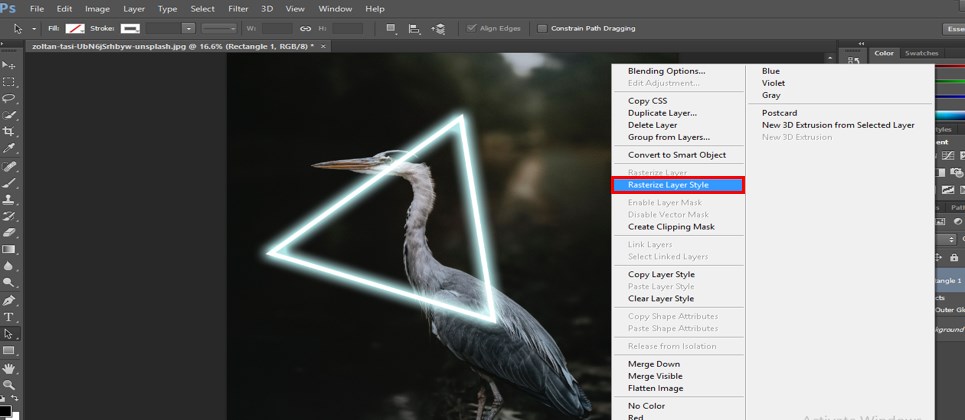Open the Image menu
965x420 pixels.
97,9
